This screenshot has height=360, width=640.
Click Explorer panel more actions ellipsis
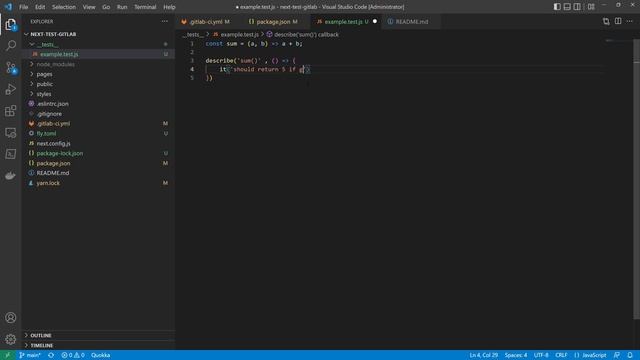pos(164,21)
